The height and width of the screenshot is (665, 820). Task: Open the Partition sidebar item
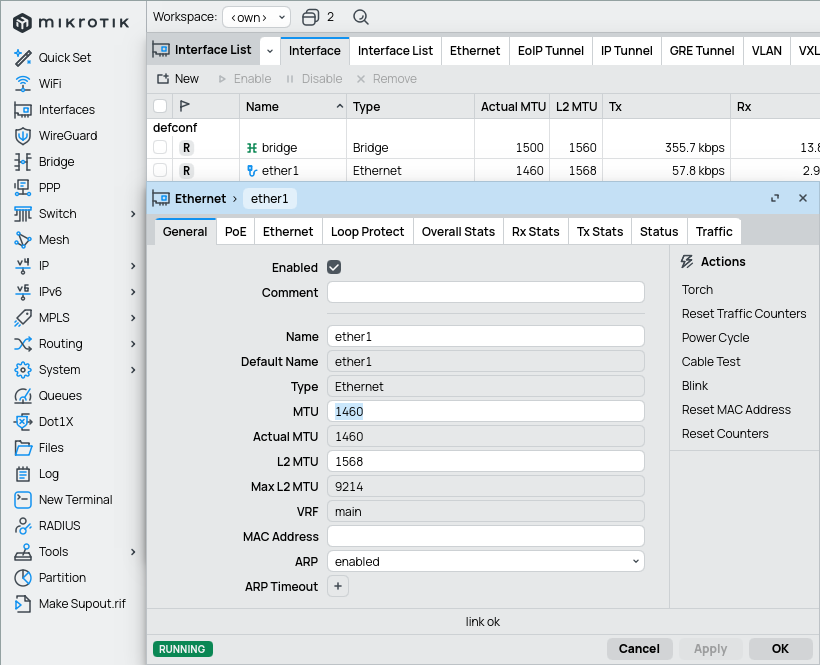[62, 578]
